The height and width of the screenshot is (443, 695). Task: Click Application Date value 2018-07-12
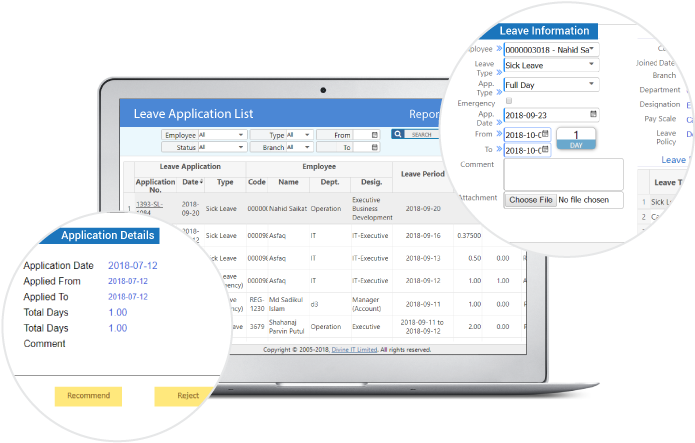133,266
